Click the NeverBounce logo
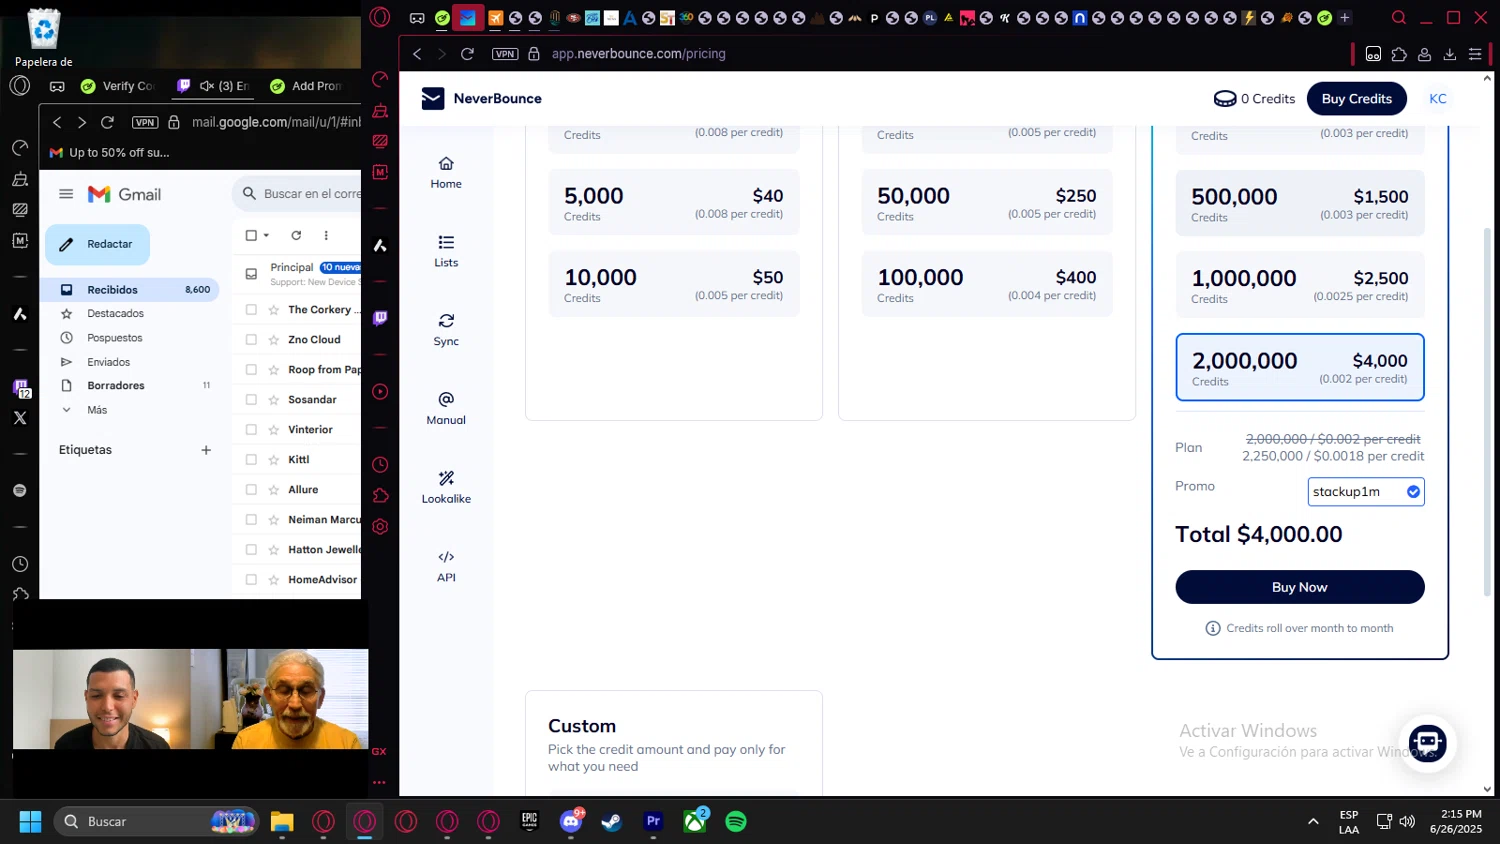1500x844 pixels. 481,98
